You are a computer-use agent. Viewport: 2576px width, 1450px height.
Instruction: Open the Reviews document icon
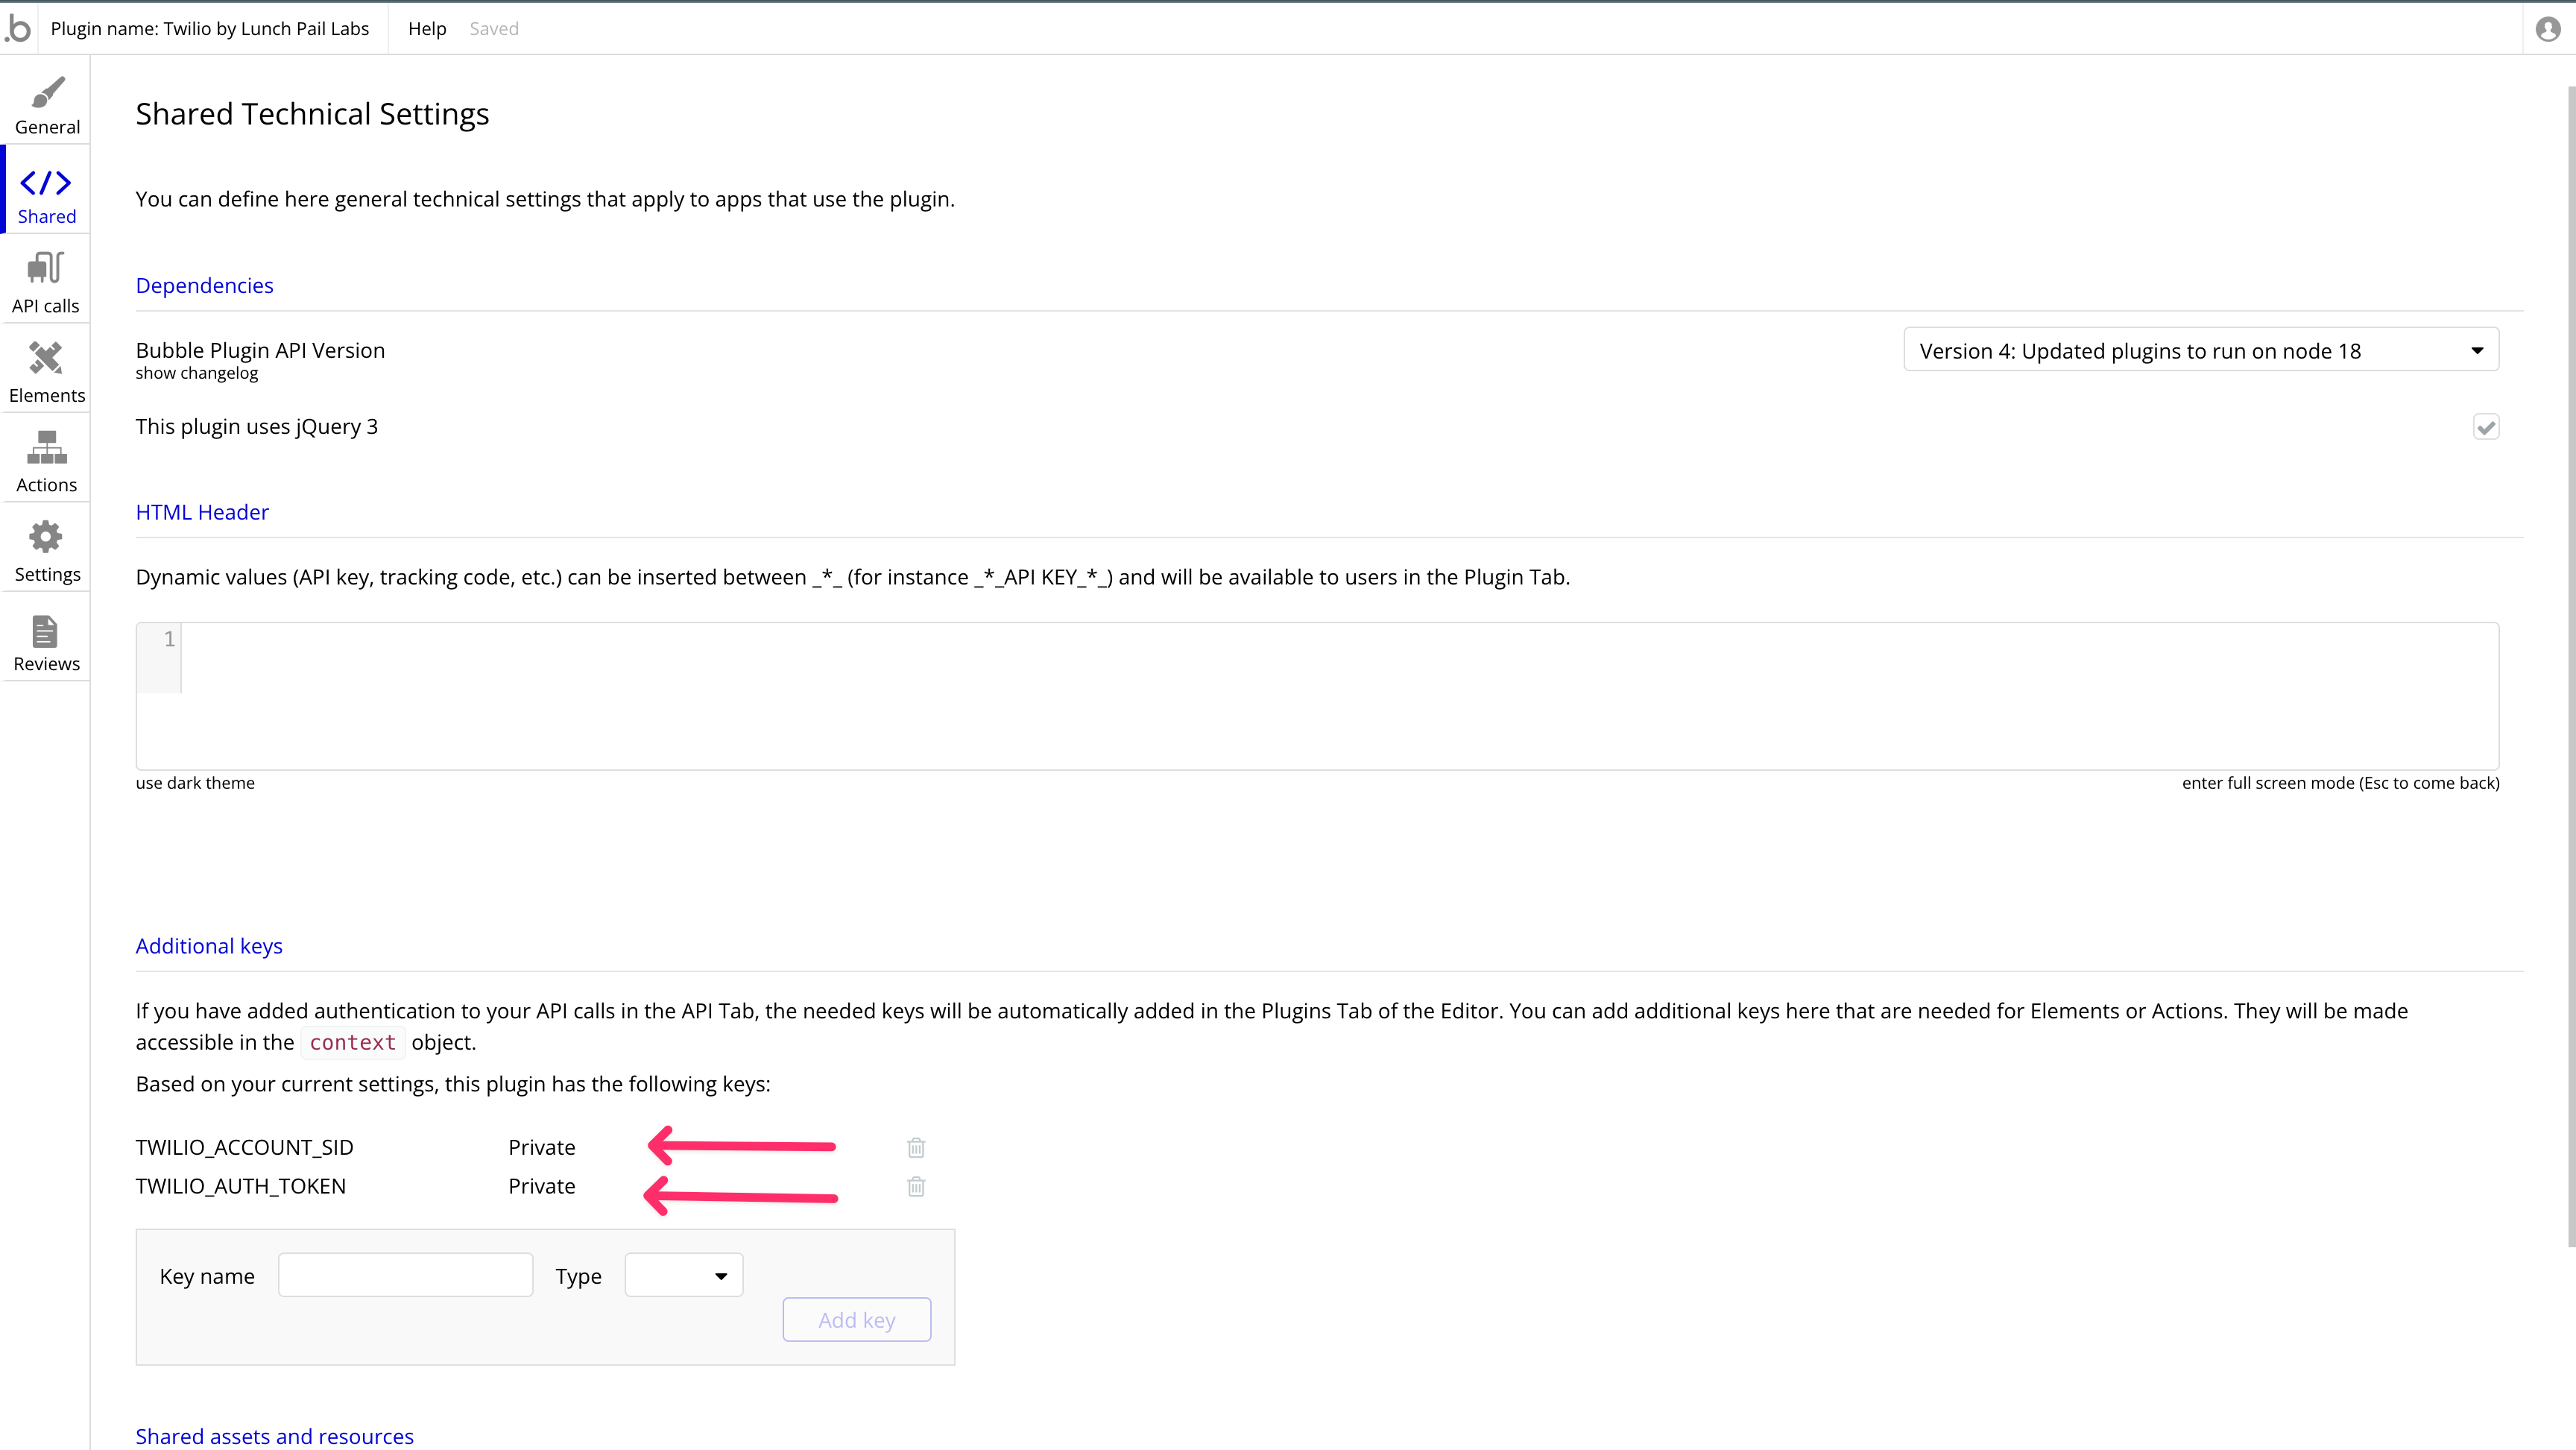pos(46,641)
